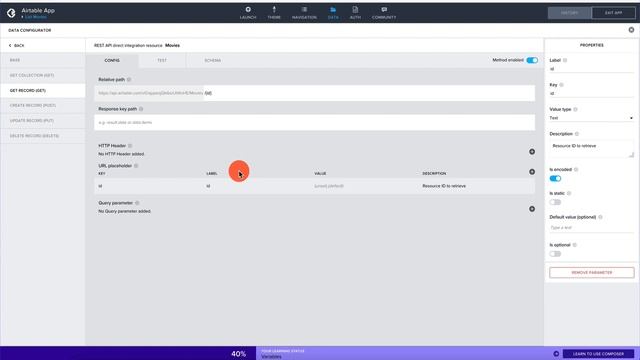Image resolution: width=640 pixels, height=360 pixels.
Task: Click info icon next to Is optional
Action: tap(574, 245)
